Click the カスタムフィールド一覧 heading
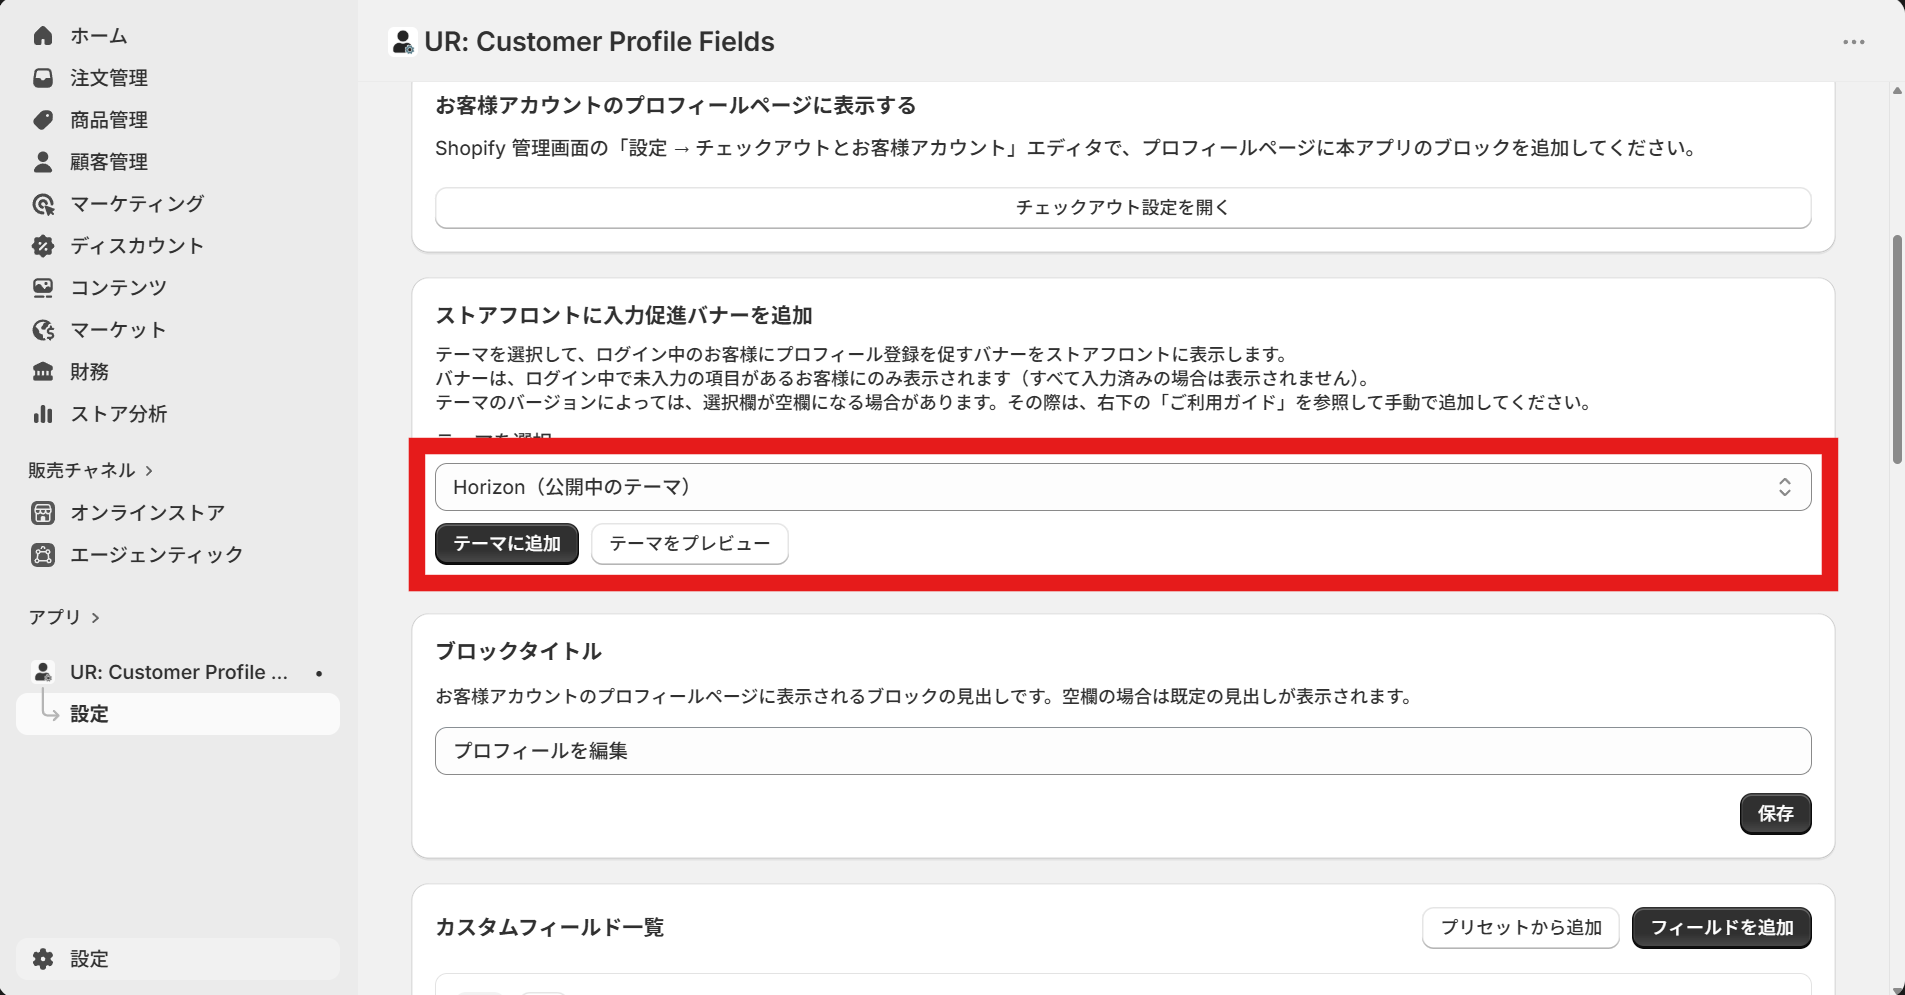 pyautogui.click(x=550, y=928)
